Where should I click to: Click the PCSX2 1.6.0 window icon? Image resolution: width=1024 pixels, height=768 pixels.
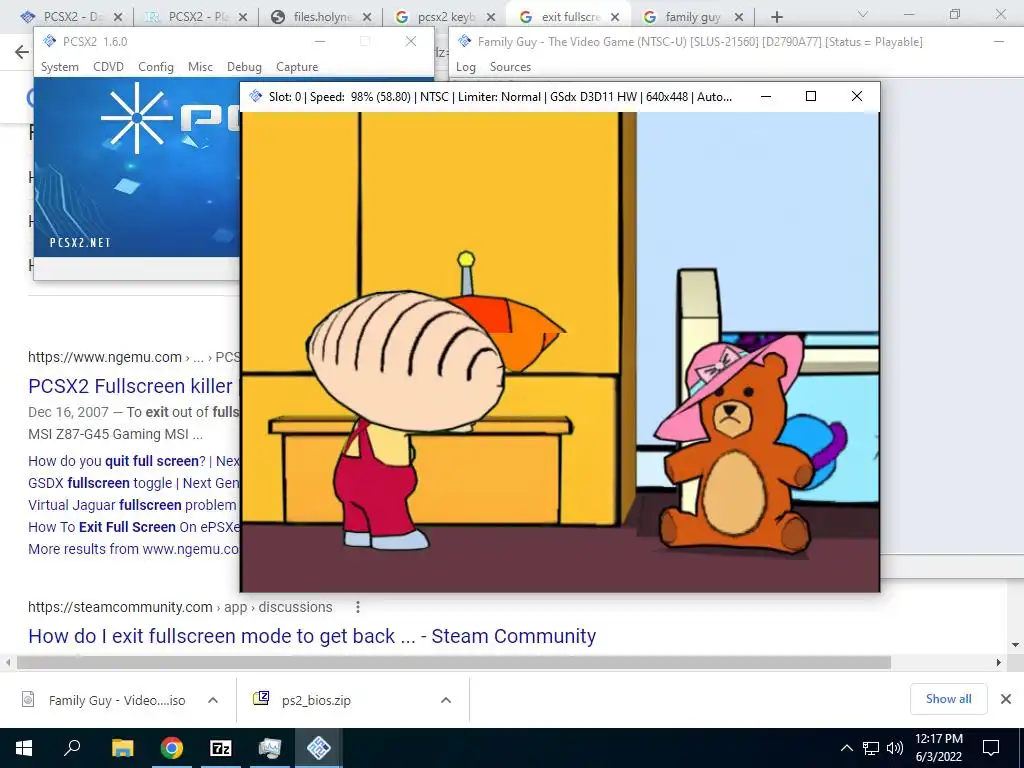click(49, 41)
